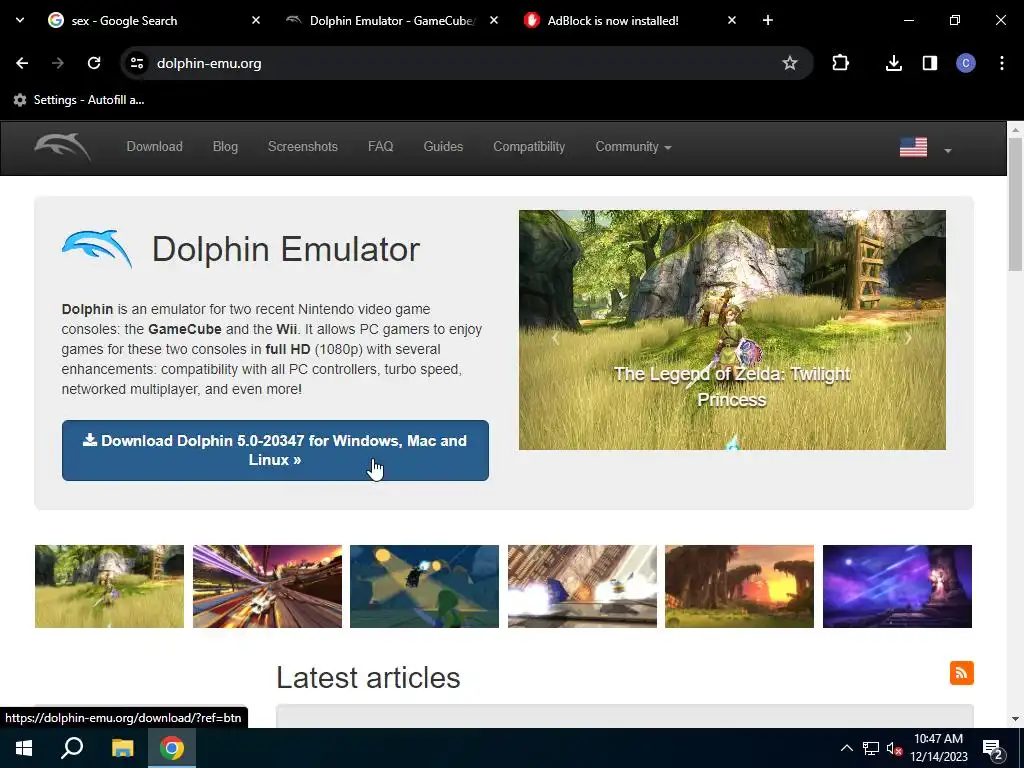Close the AdBlock tab
The height and width of the screenshot is (768, 1024).
(x=732, y=21)
